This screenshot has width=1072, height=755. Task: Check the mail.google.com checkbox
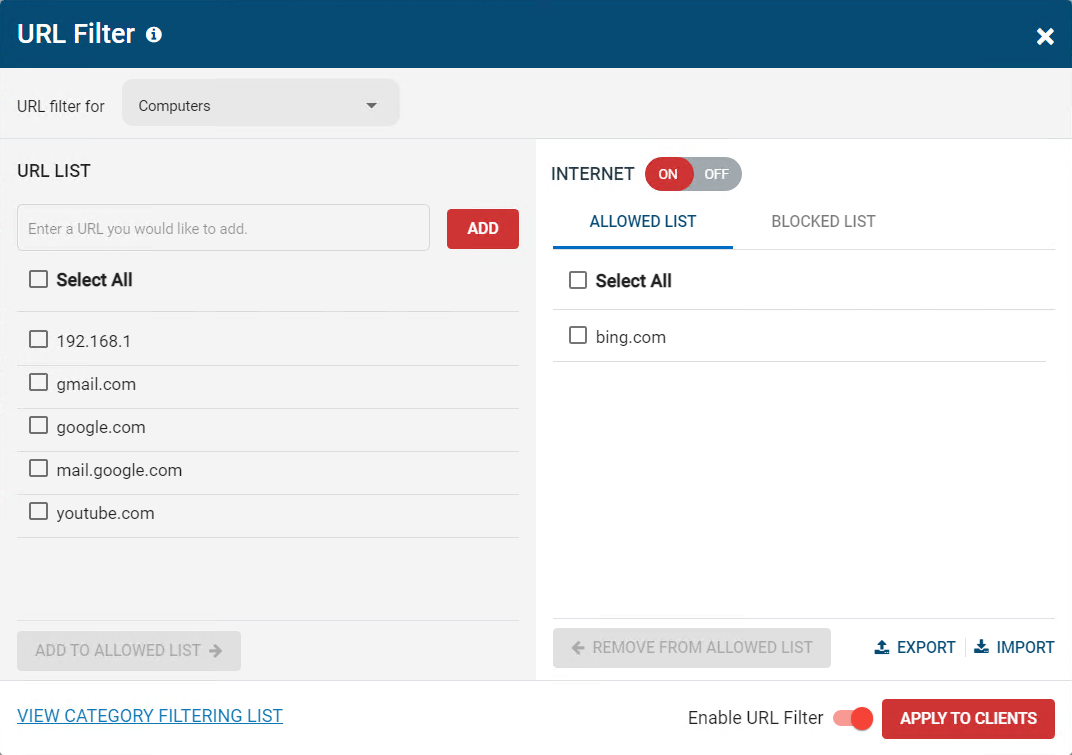click(x=38, y=468)
